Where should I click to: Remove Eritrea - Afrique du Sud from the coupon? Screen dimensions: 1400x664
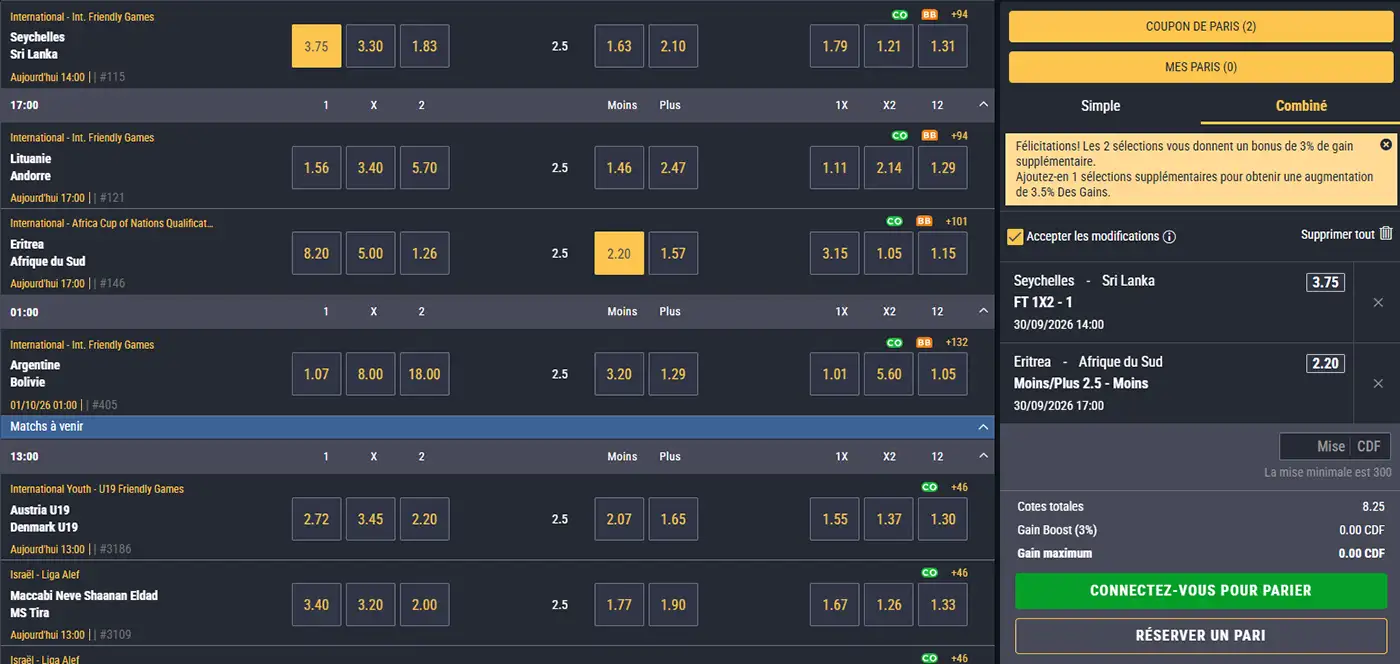click(1378, 383)
